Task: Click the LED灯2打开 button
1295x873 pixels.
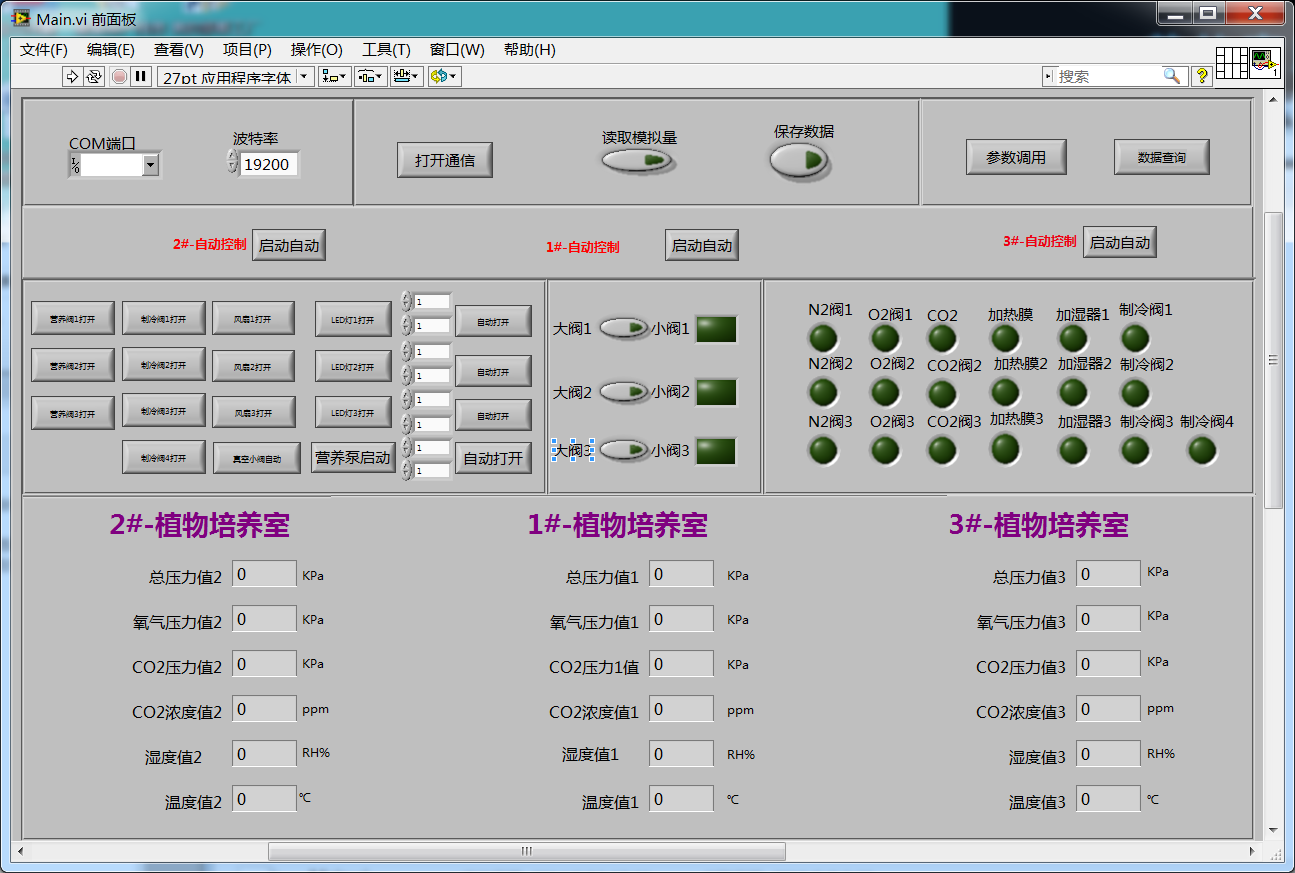Action: 353,367
